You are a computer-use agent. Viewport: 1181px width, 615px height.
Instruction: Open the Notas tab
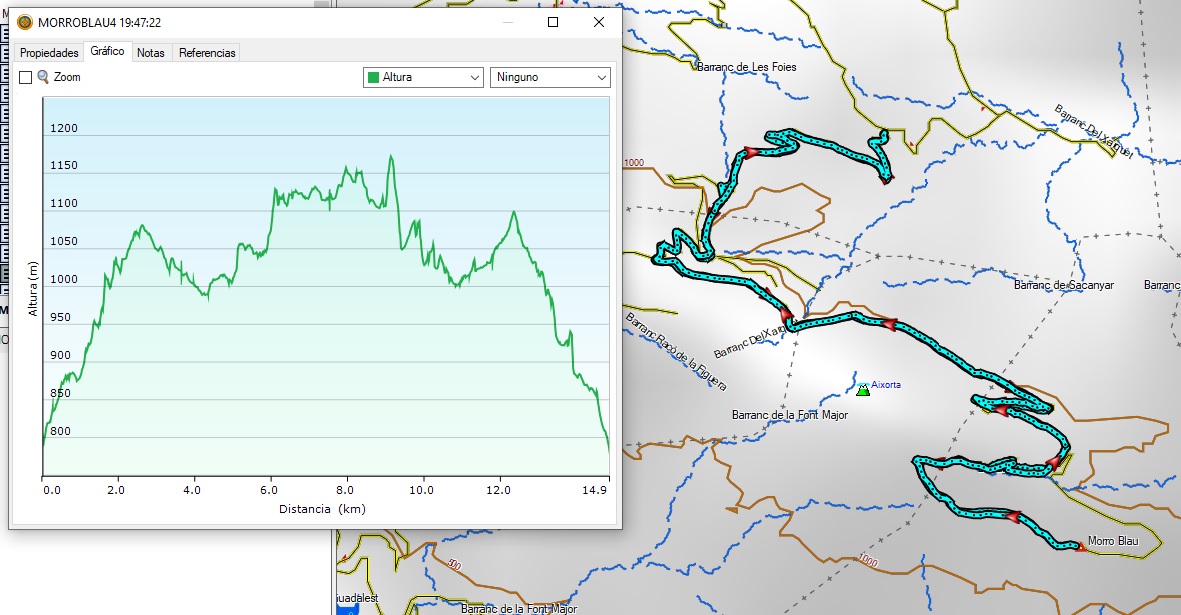pos(151,53)
